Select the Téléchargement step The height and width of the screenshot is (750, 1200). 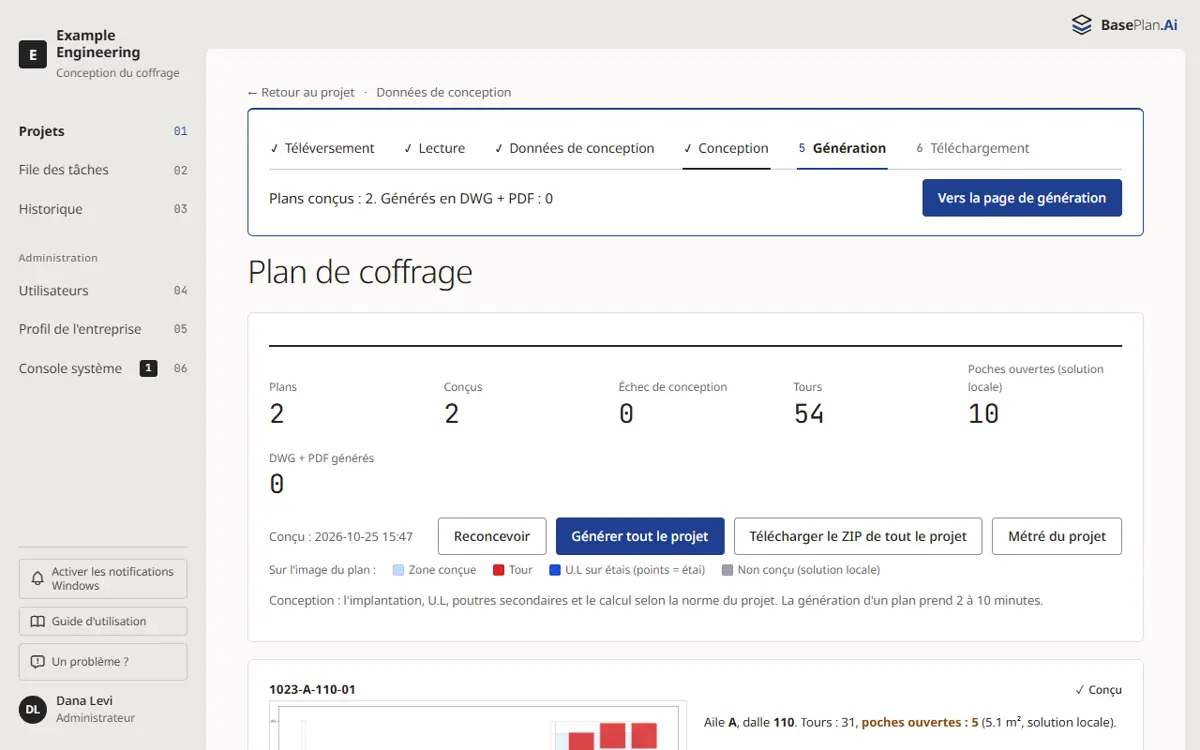pyautogui.click(x=973, y=148)
